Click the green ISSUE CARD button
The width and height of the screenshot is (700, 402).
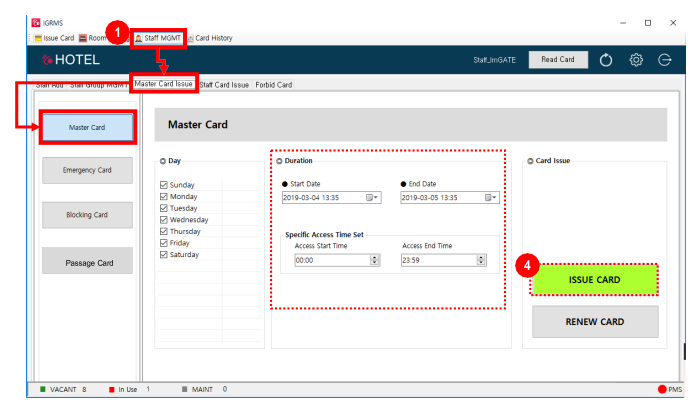pos(594,280)
